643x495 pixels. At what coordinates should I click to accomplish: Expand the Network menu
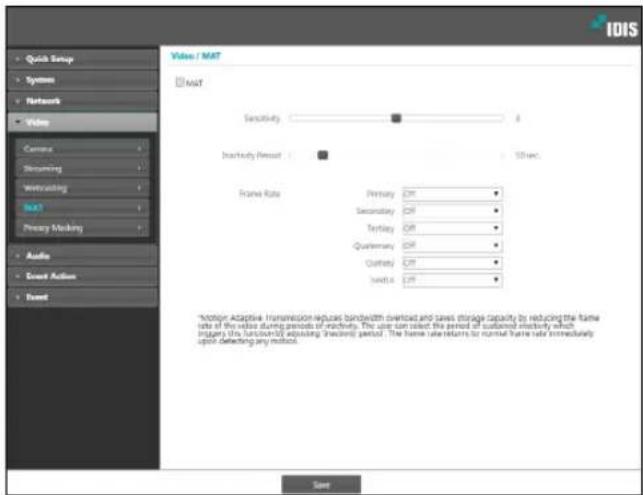pos(82,101)
